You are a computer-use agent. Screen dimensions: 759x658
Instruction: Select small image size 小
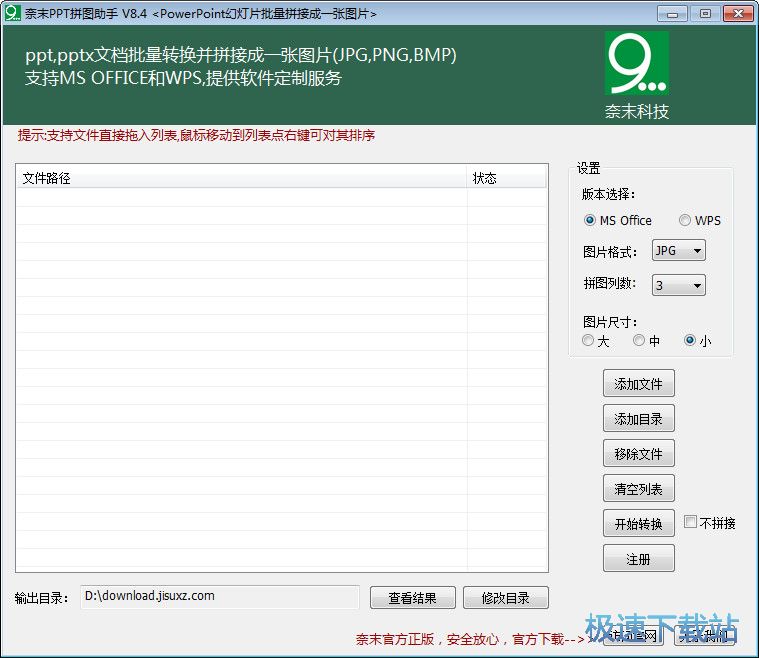[x=689, y=341]
